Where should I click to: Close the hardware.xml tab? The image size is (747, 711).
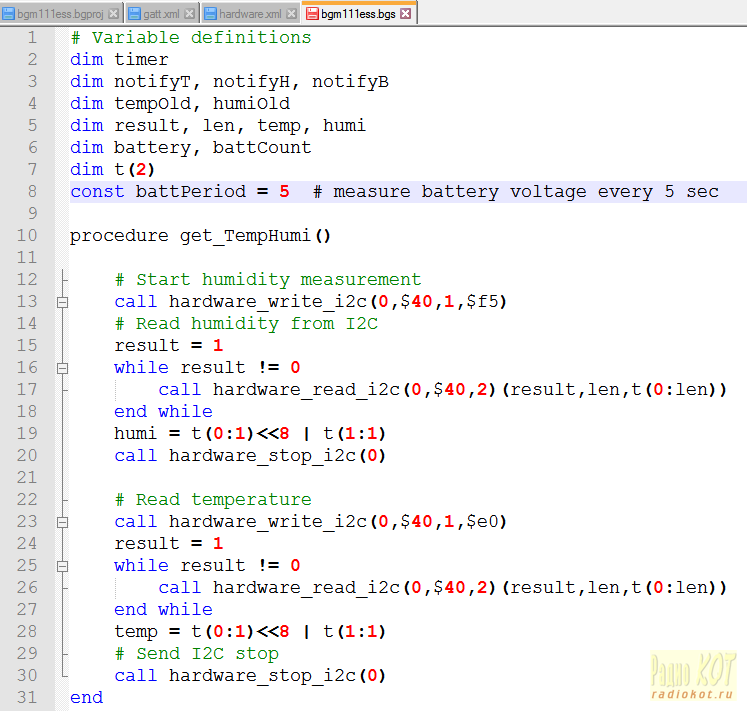pyautogui.click(x=291, y=13)
